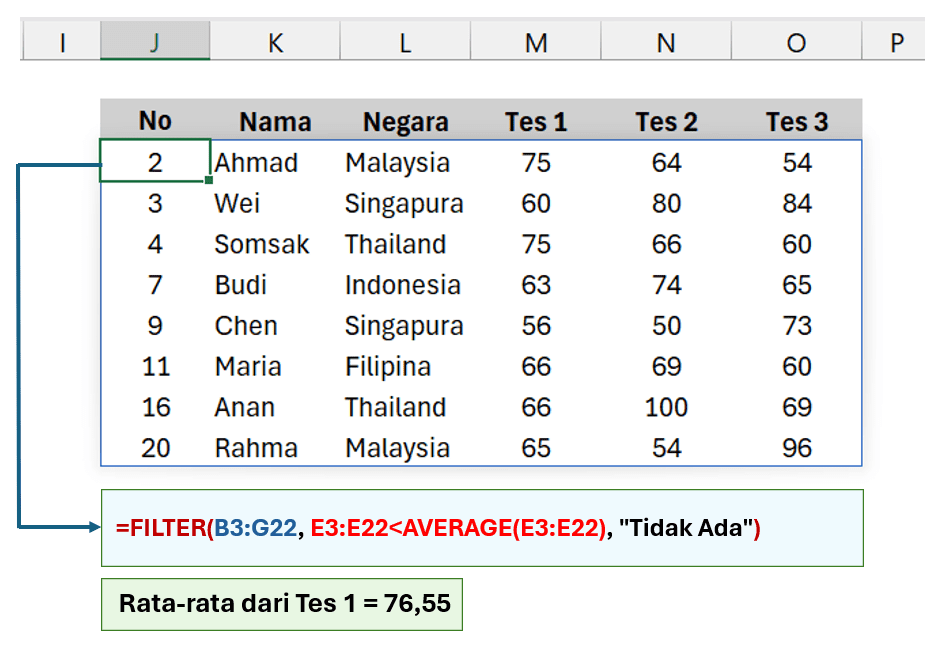Click Tes 2 value 64 for Ahmad
The width and height of the screenshot is (942, 645).
click(666, 162)
